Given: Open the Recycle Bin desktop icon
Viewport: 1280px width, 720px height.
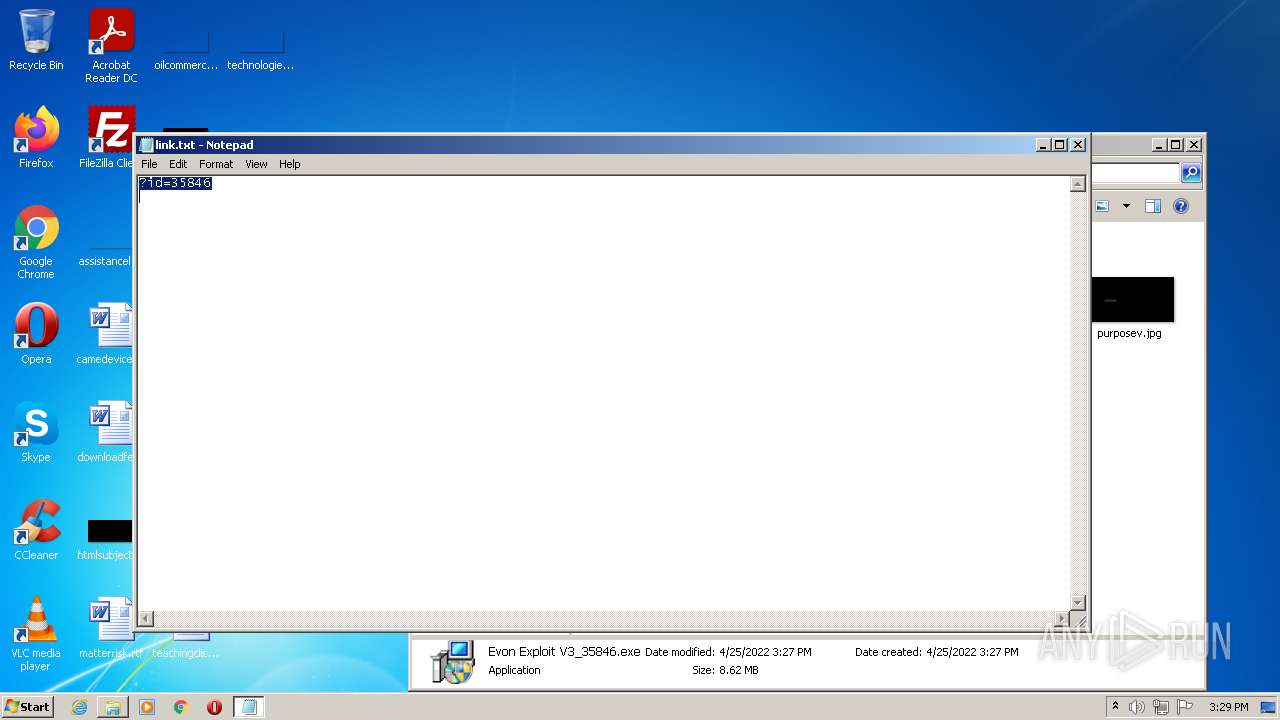Looking at the screenshot, I should (36, 40).
